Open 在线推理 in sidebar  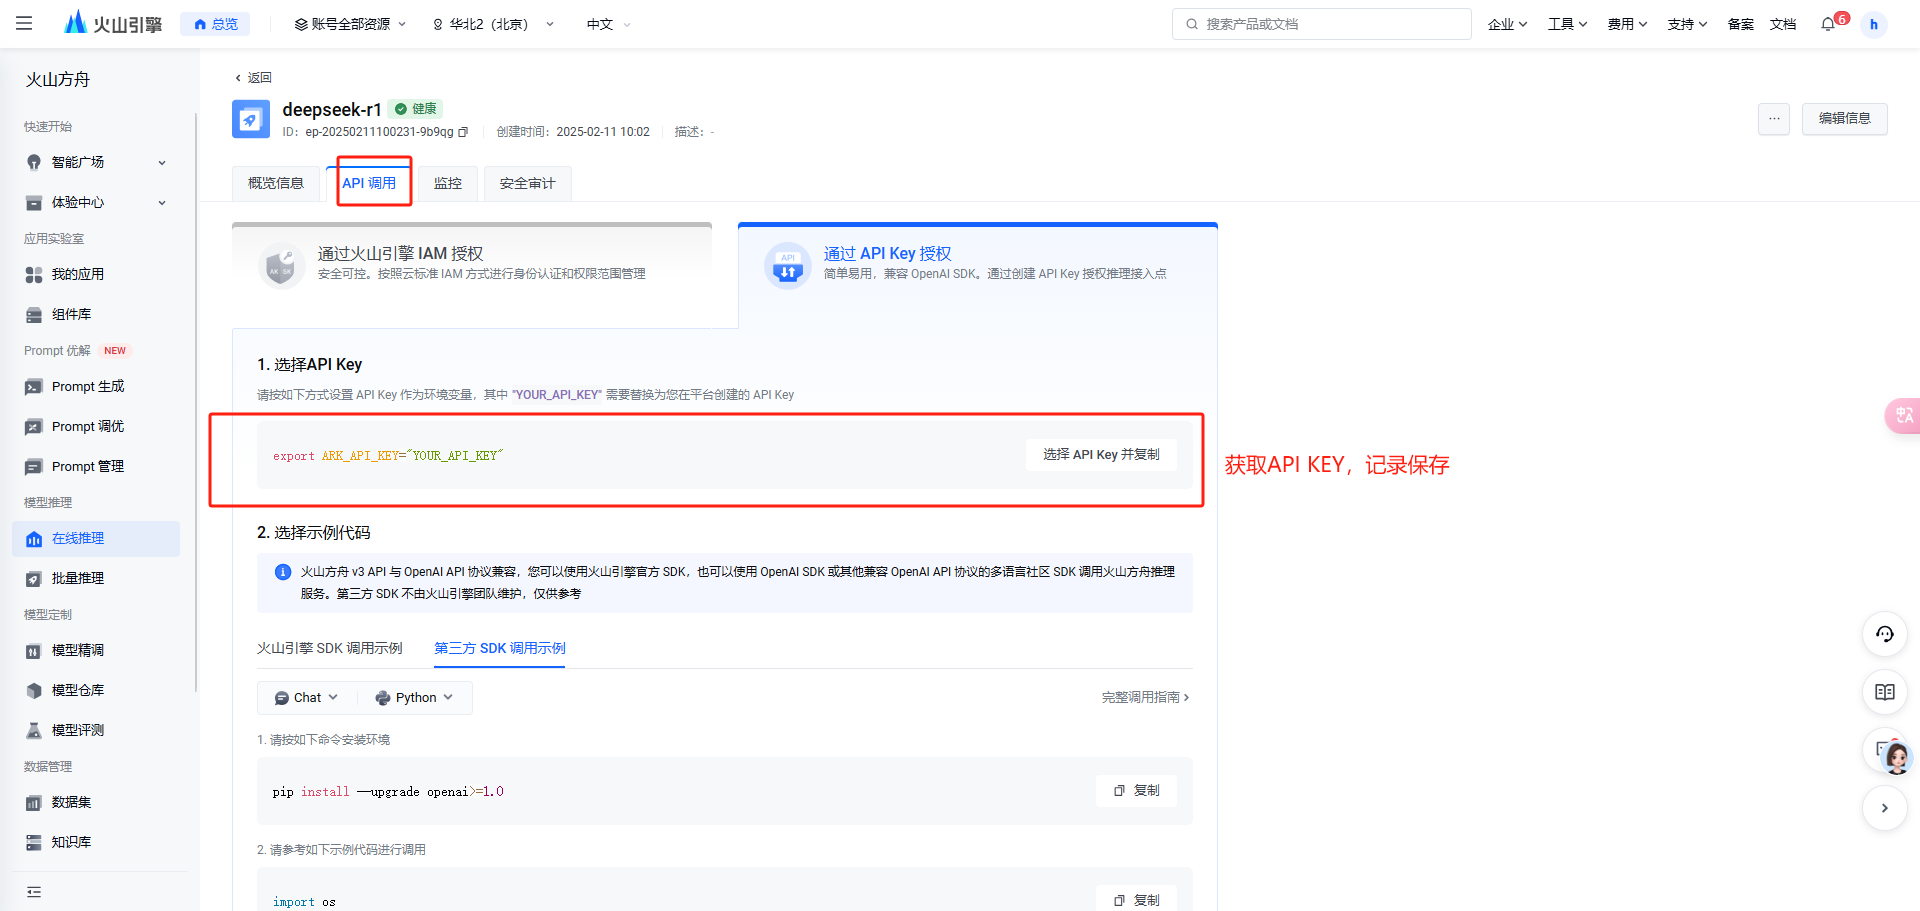coord(96,538)
